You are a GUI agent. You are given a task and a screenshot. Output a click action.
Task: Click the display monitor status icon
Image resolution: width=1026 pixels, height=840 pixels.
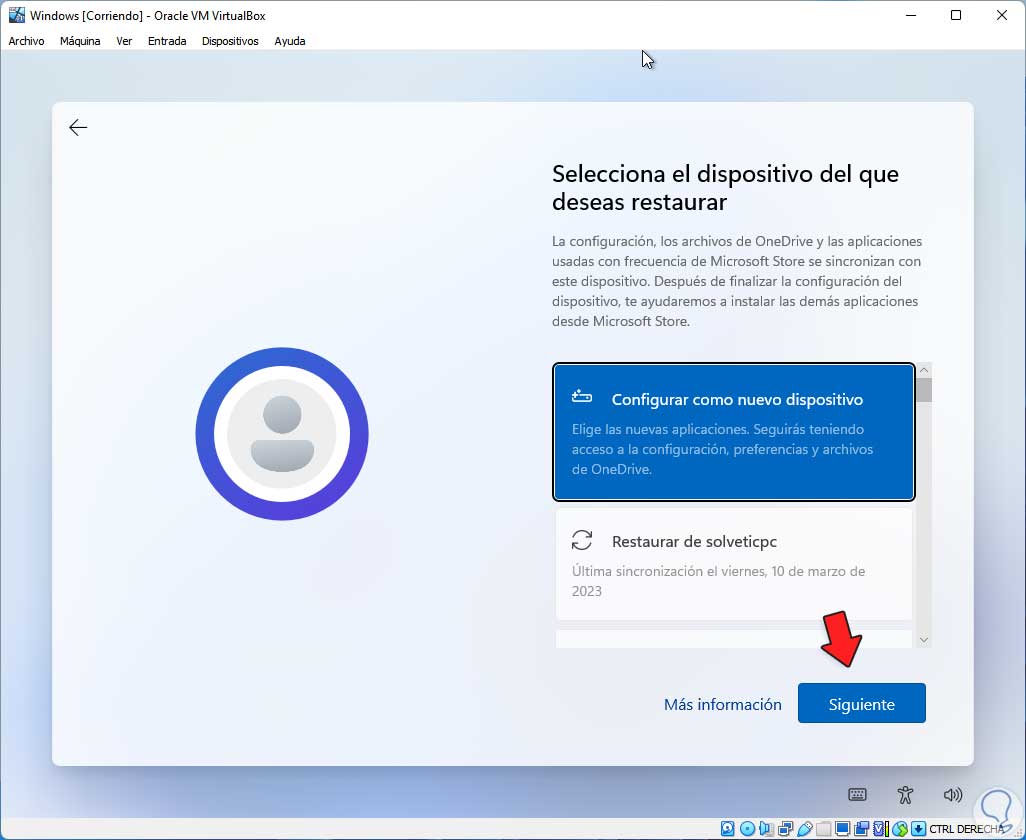click(x=843, y=829)
